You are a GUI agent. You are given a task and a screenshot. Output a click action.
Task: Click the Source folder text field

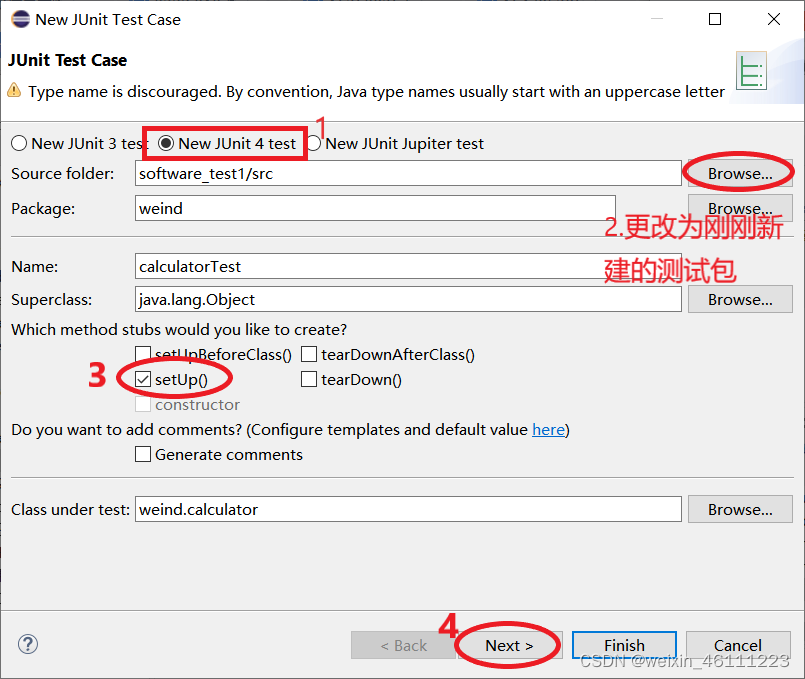408,173
